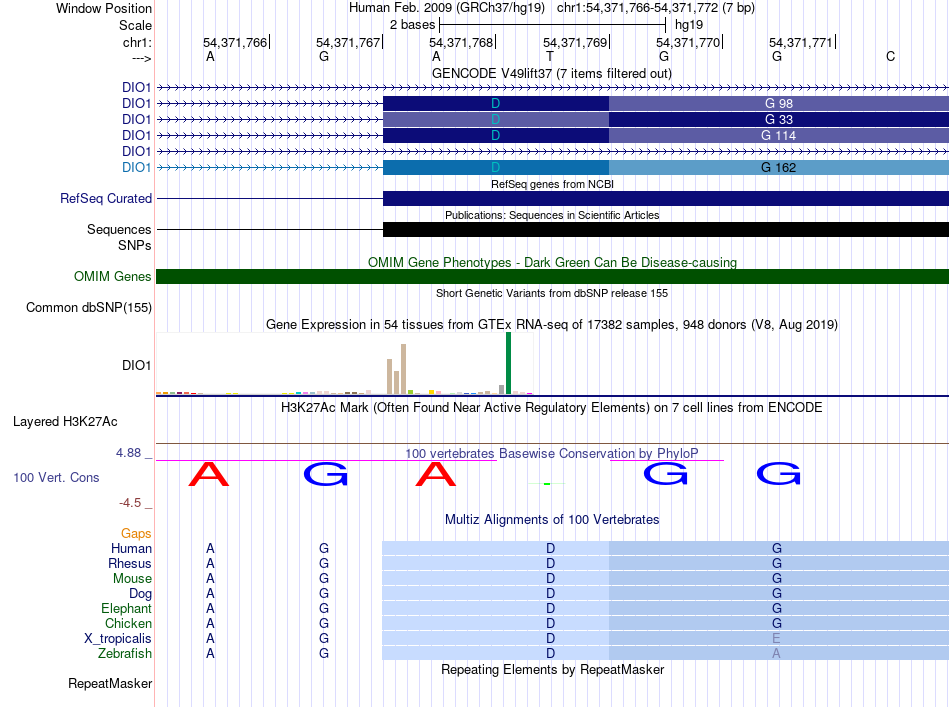Click the 'RefSeq genes from NCBI' track title
Screen dimensions: 950x707
point(552,184)
